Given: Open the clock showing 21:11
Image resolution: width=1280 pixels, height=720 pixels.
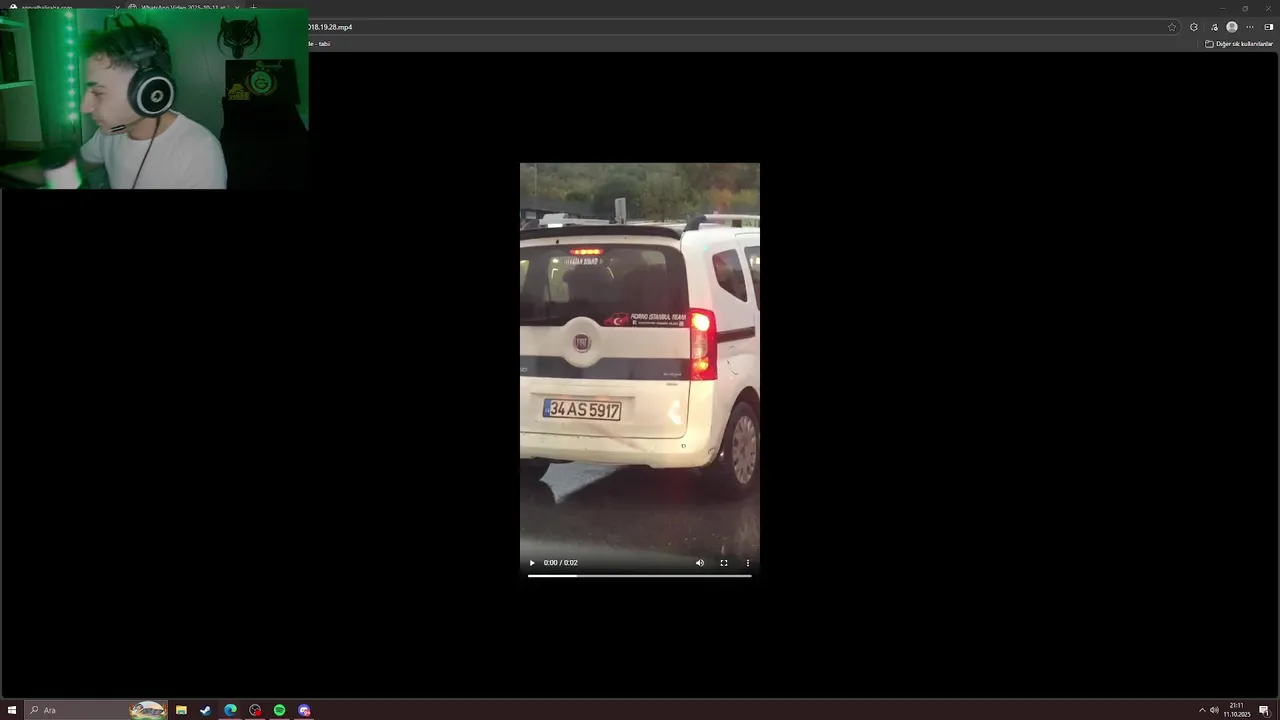Looking at the screenshot, I should 1237,710.
